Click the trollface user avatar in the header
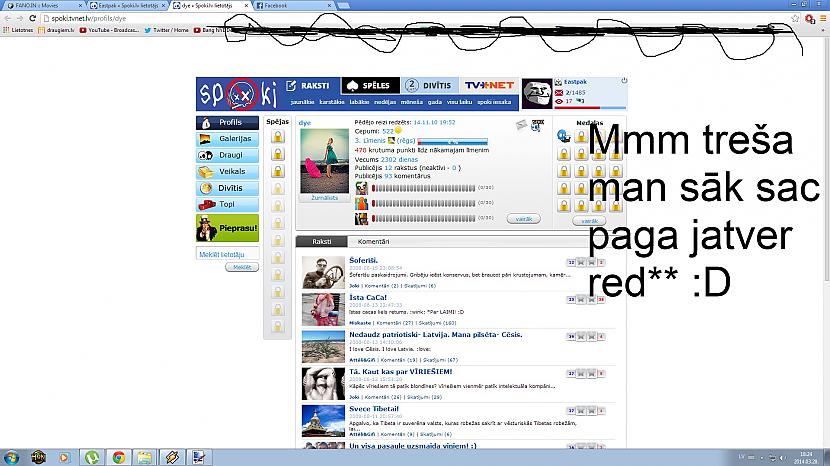This screenshot has height=466, width=830. (537, 94)
